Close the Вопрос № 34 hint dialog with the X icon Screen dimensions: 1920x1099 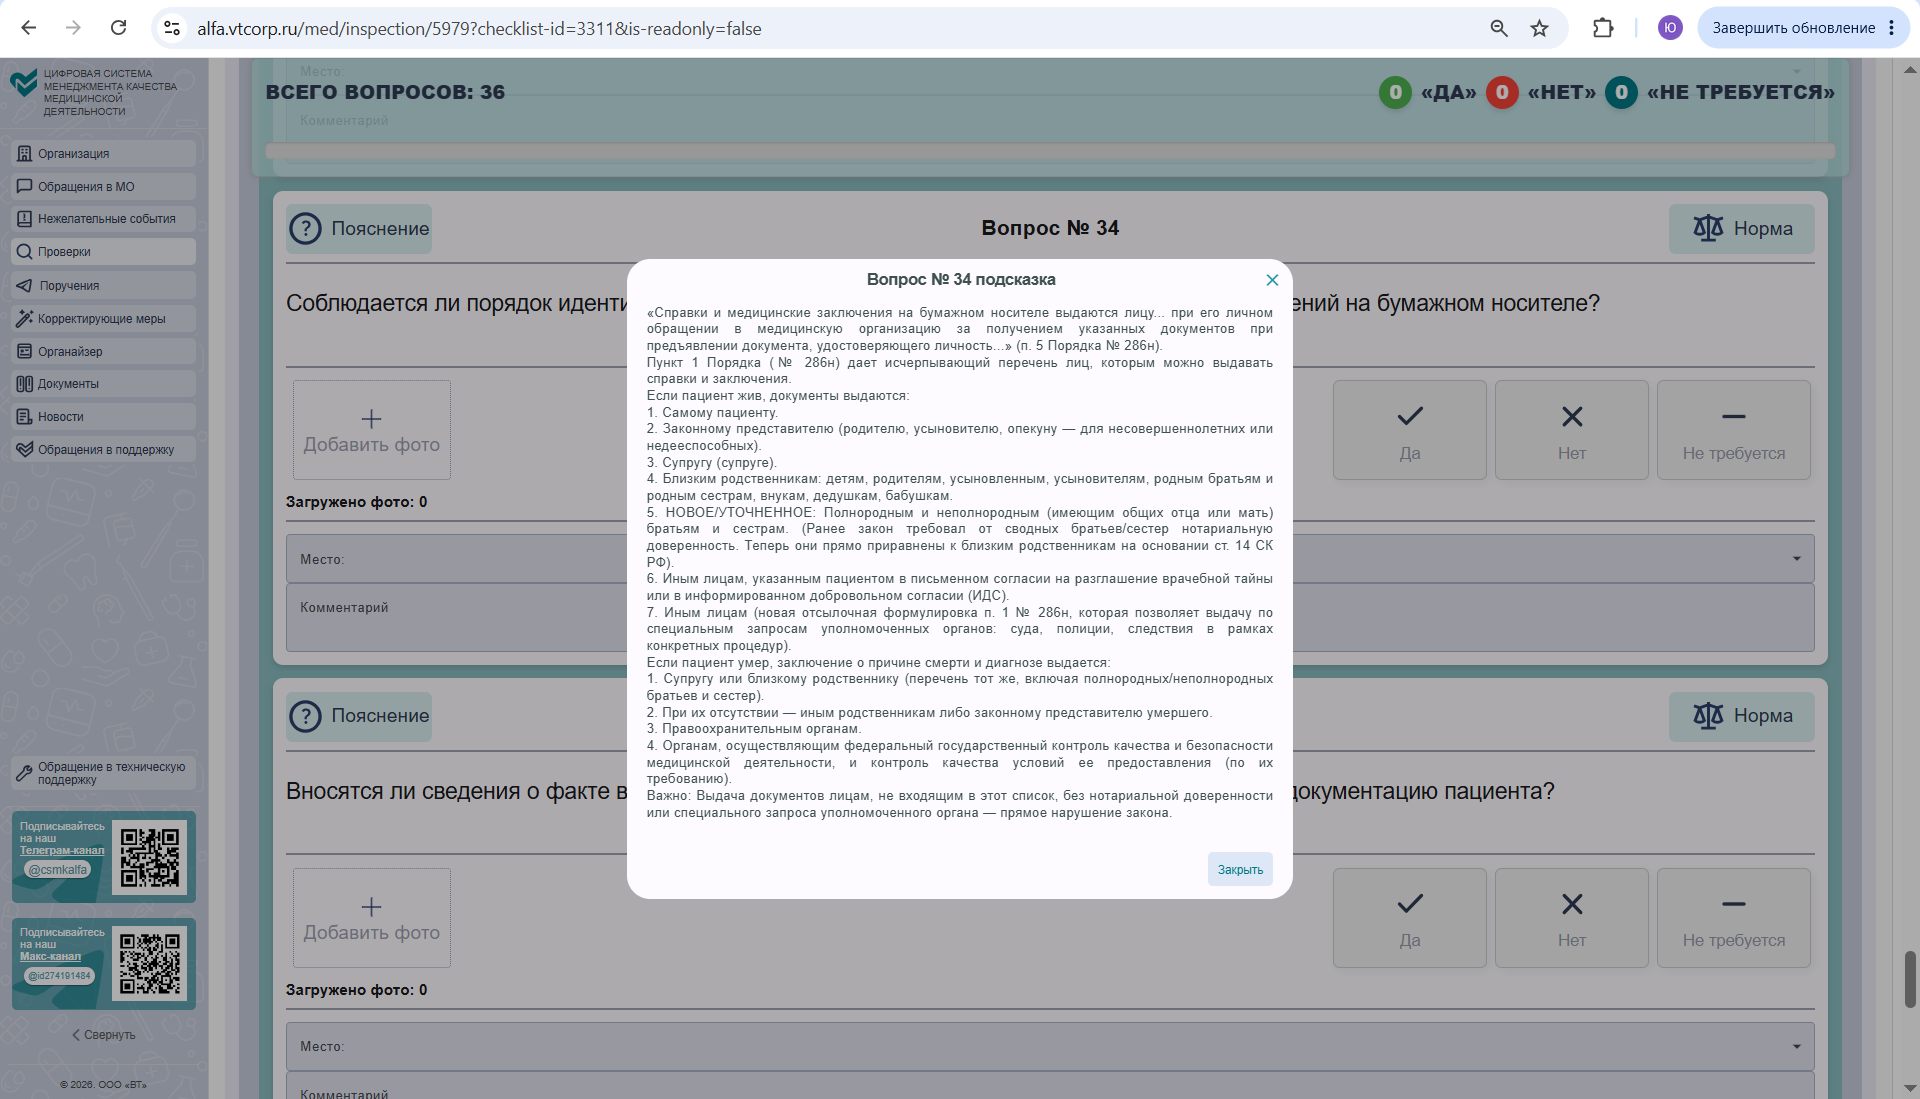[1272, 280]
